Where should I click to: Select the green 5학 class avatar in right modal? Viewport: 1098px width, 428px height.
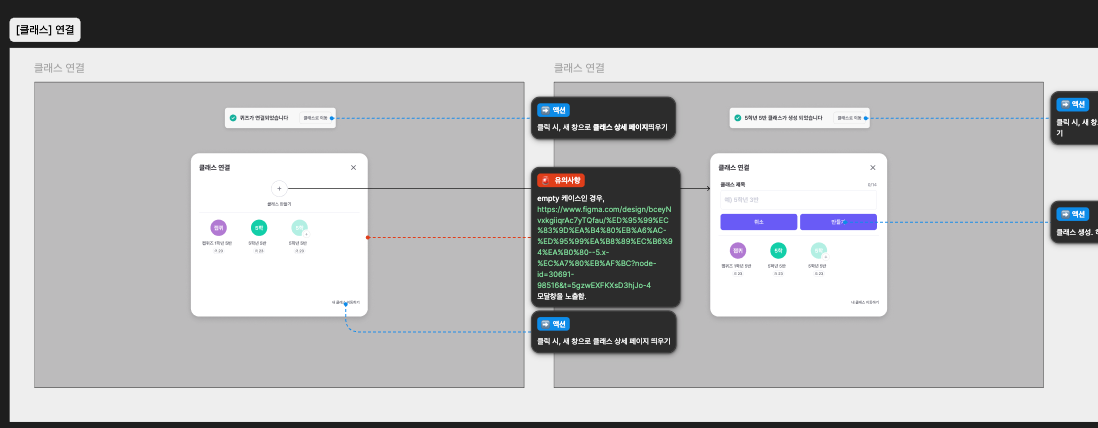tap(779, 250)
